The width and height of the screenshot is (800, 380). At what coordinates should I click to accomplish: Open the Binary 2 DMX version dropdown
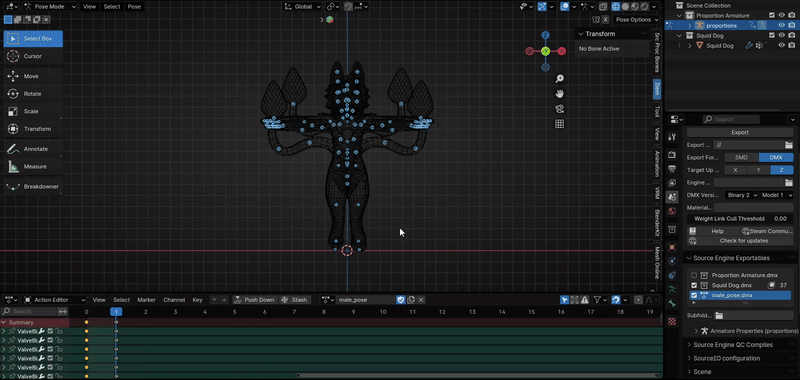(742, 195)
